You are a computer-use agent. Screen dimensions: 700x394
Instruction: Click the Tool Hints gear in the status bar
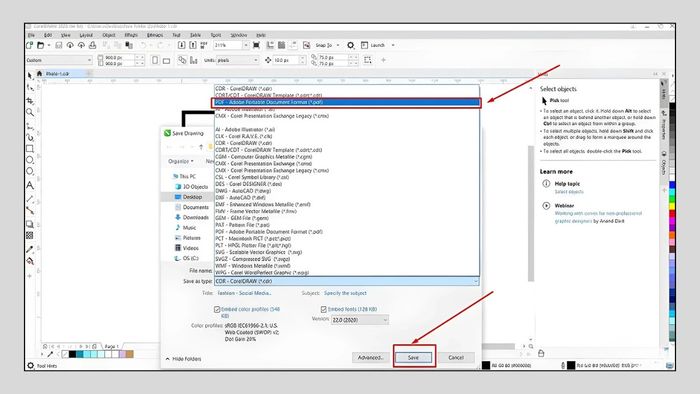(x=30, y=365)
